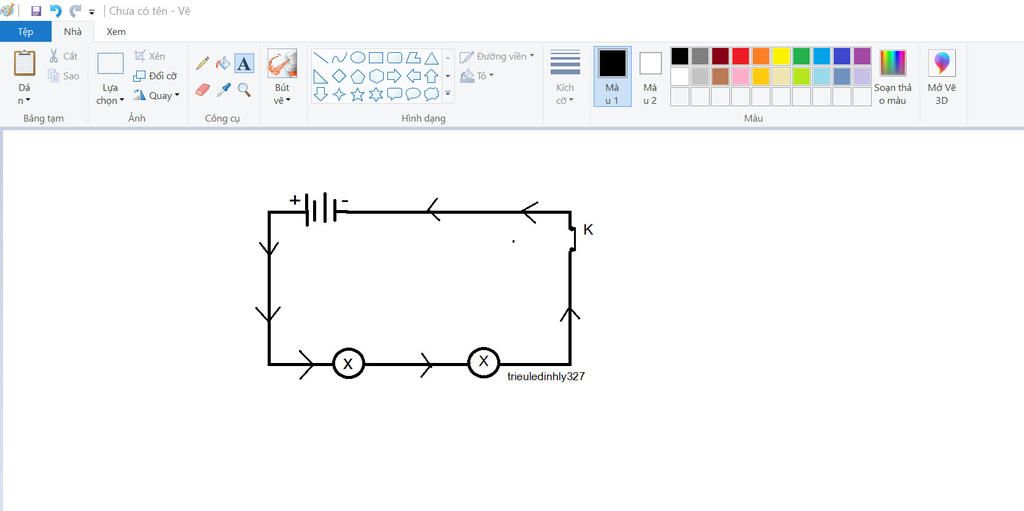Viewport: 1024px width, 511px height.
Task: Click the Paste clipboard icon
Action: click(25, 63)
